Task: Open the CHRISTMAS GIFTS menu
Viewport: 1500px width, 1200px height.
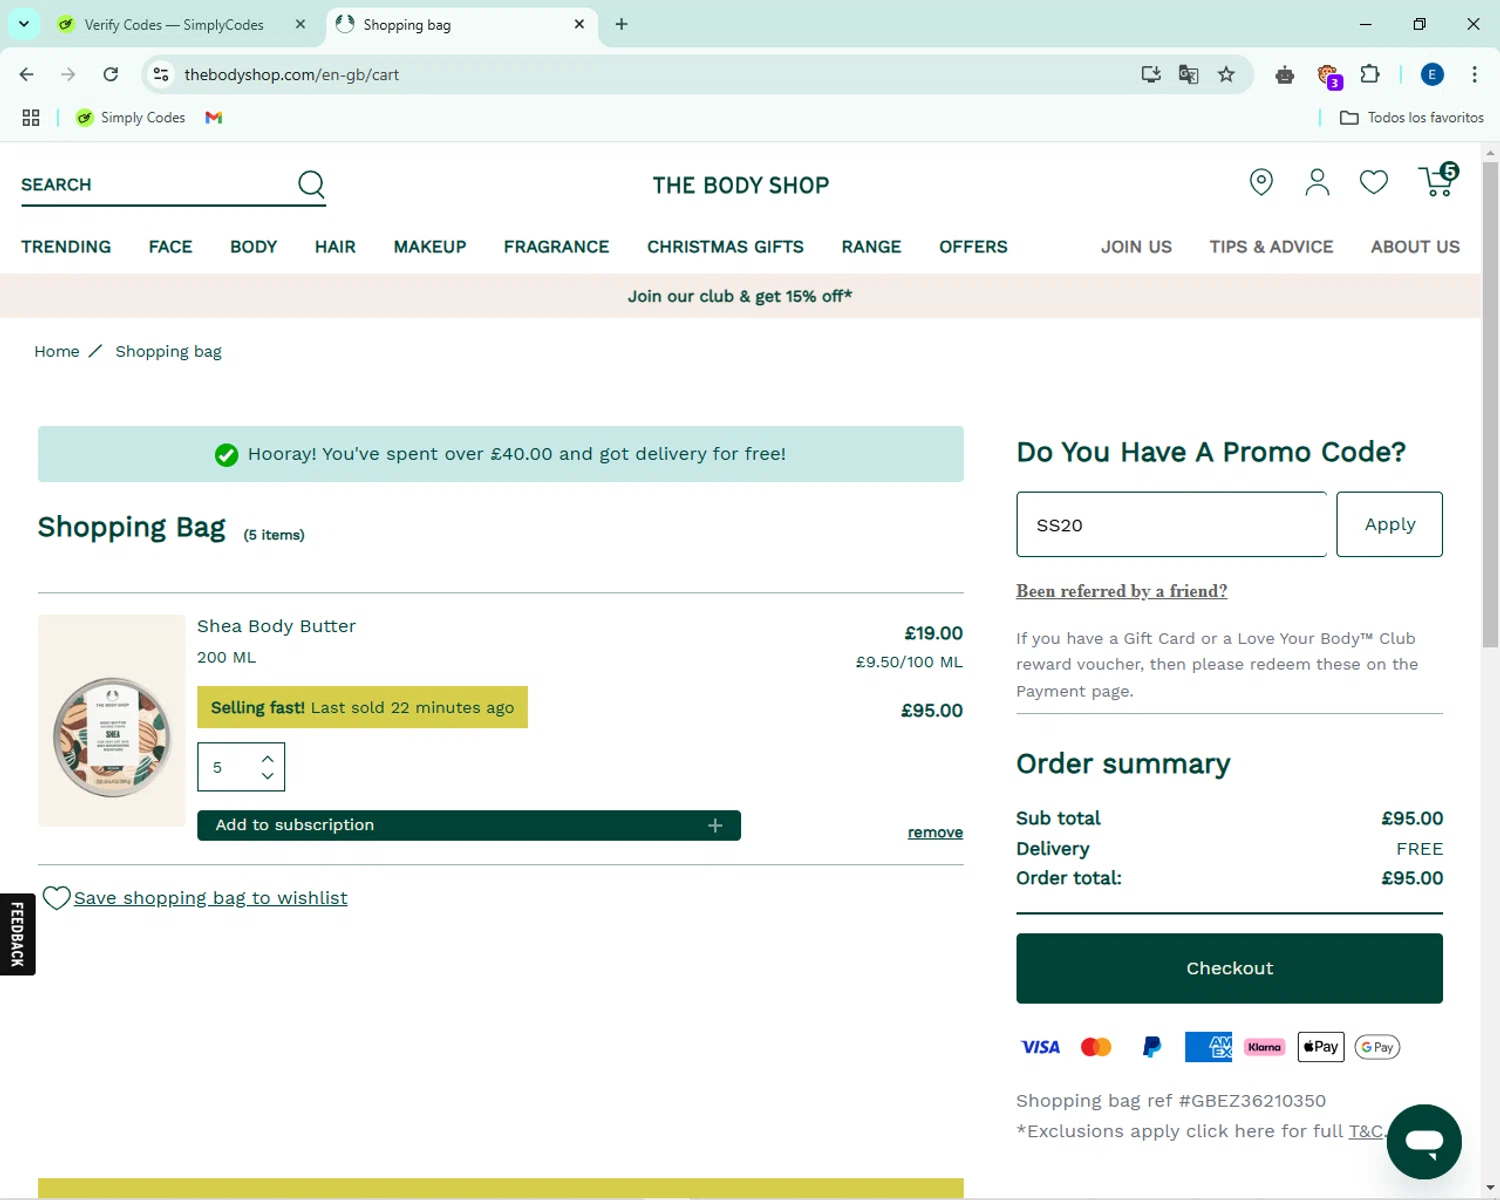Action: click(x=725, y=247)
